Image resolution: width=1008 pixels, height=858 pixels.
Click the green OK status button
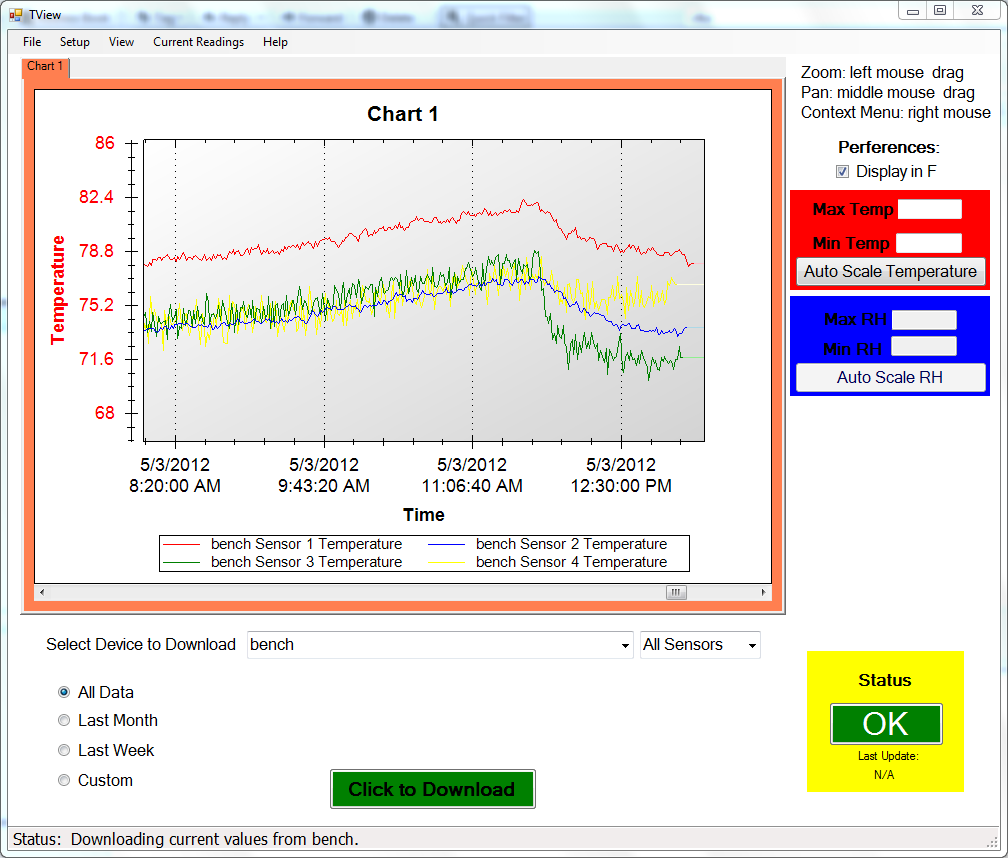(886, 724)
